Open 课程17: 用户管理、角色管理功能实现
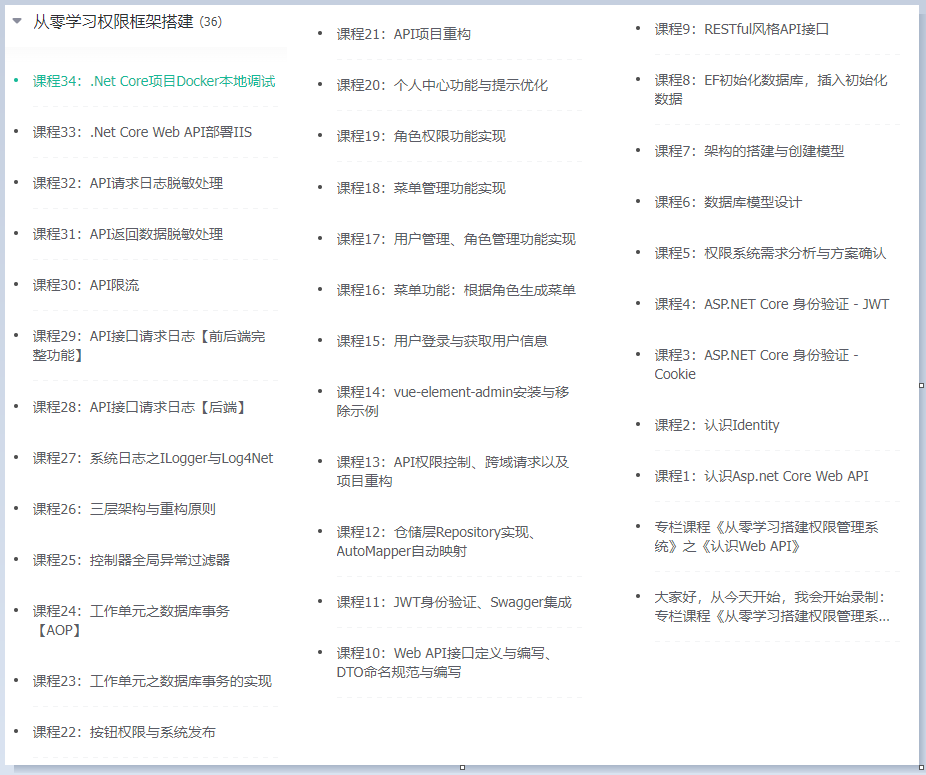This screenshot has width=926, height=775. pyautogui.click(x=456, y=239)
